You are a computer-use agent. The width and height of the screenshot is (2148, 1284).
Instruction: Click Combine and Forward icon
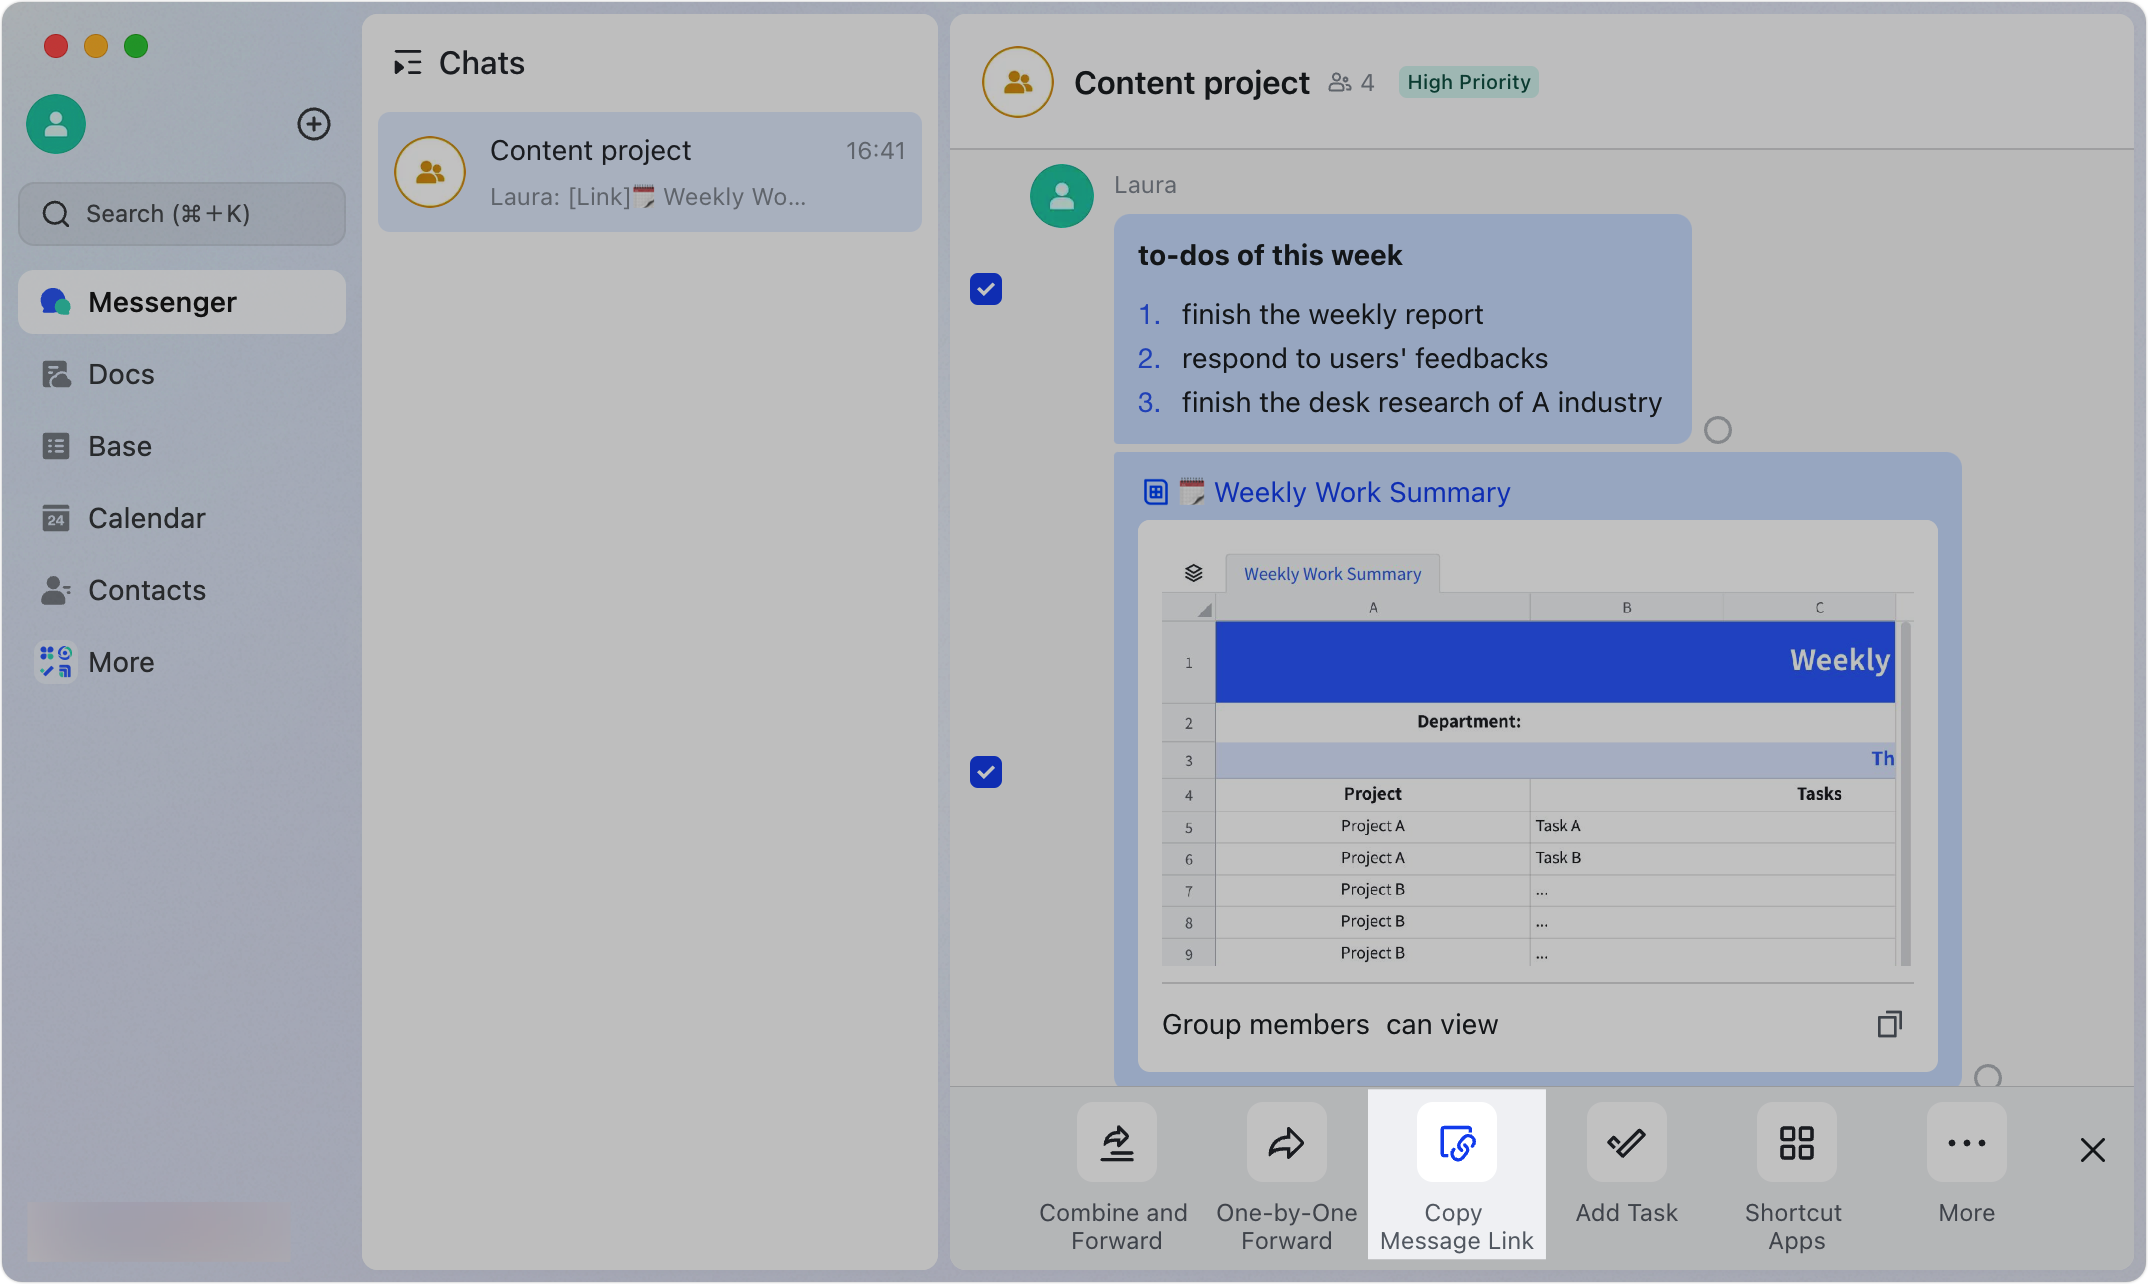(1116, 1143)
